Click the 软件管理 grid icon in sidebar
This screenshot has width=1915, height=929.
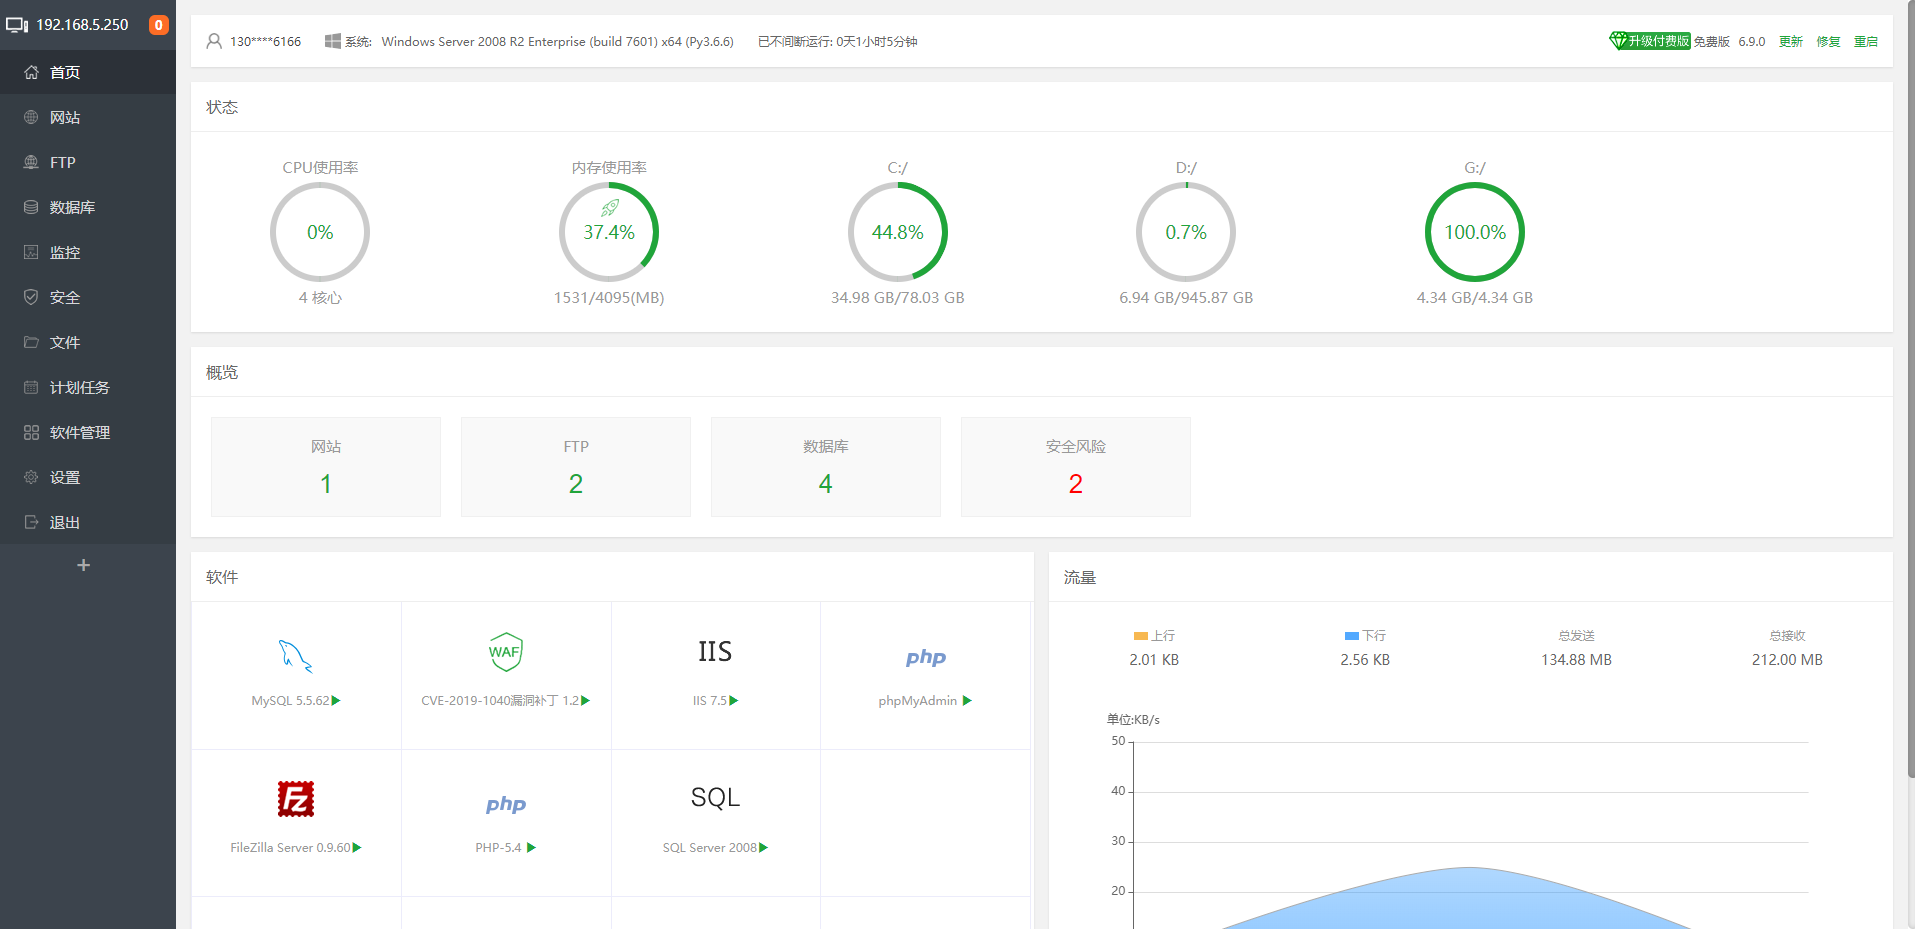31,432
